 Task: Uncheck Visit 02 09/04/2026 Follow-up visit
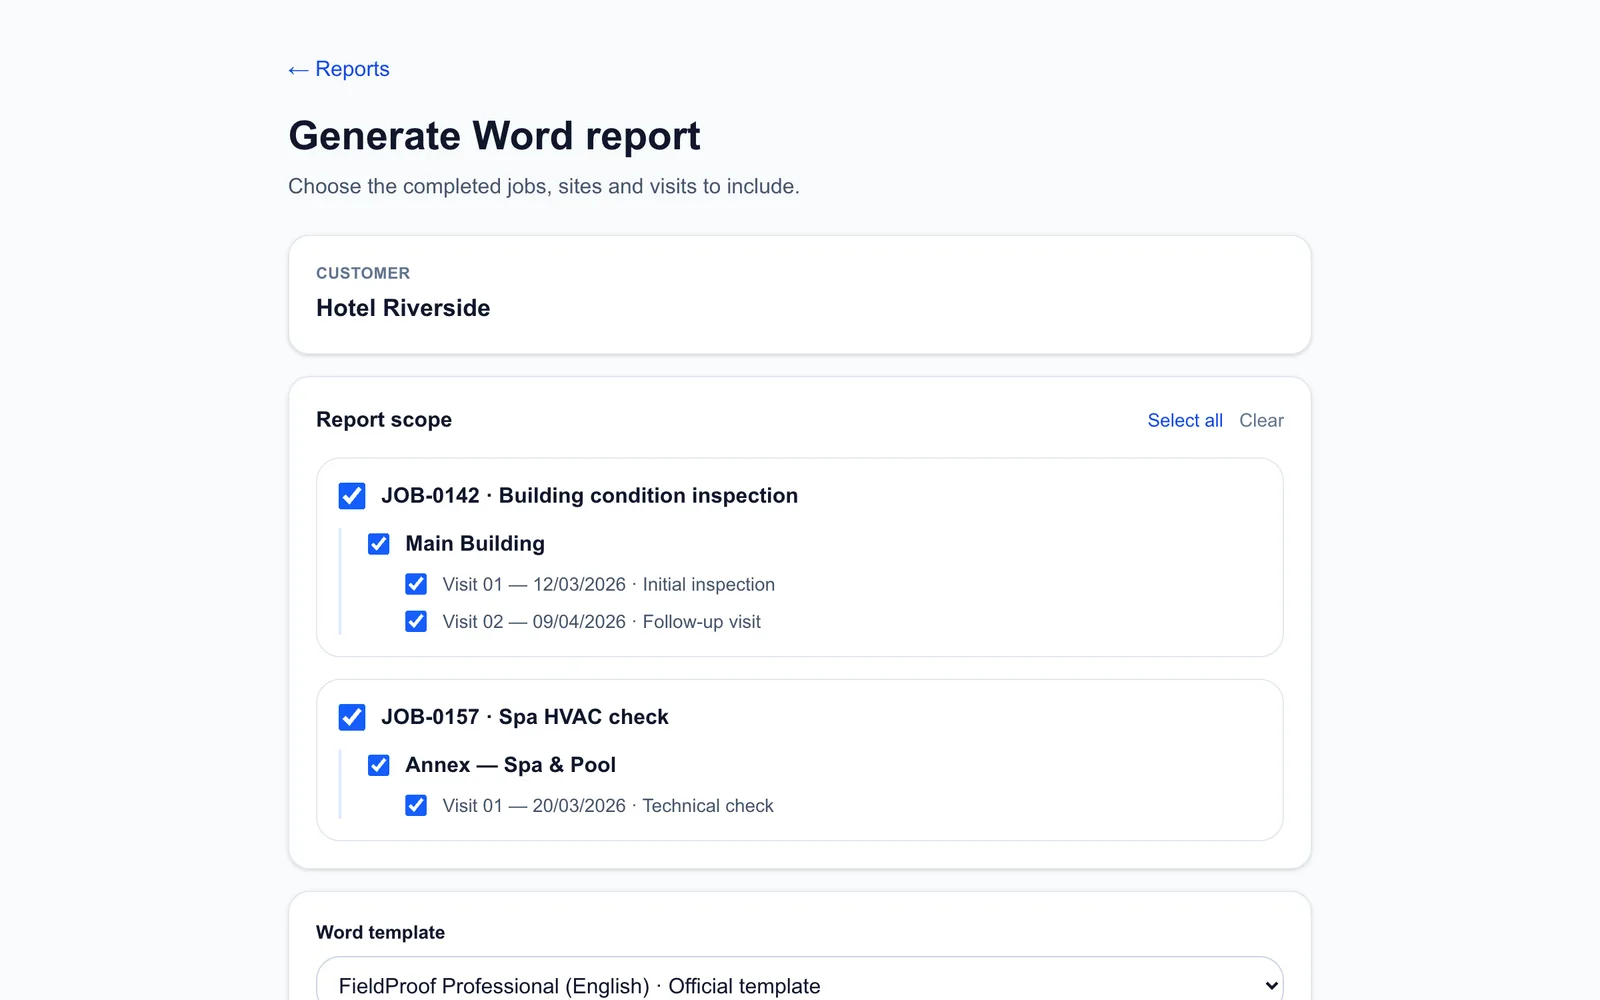pos(416,621)
